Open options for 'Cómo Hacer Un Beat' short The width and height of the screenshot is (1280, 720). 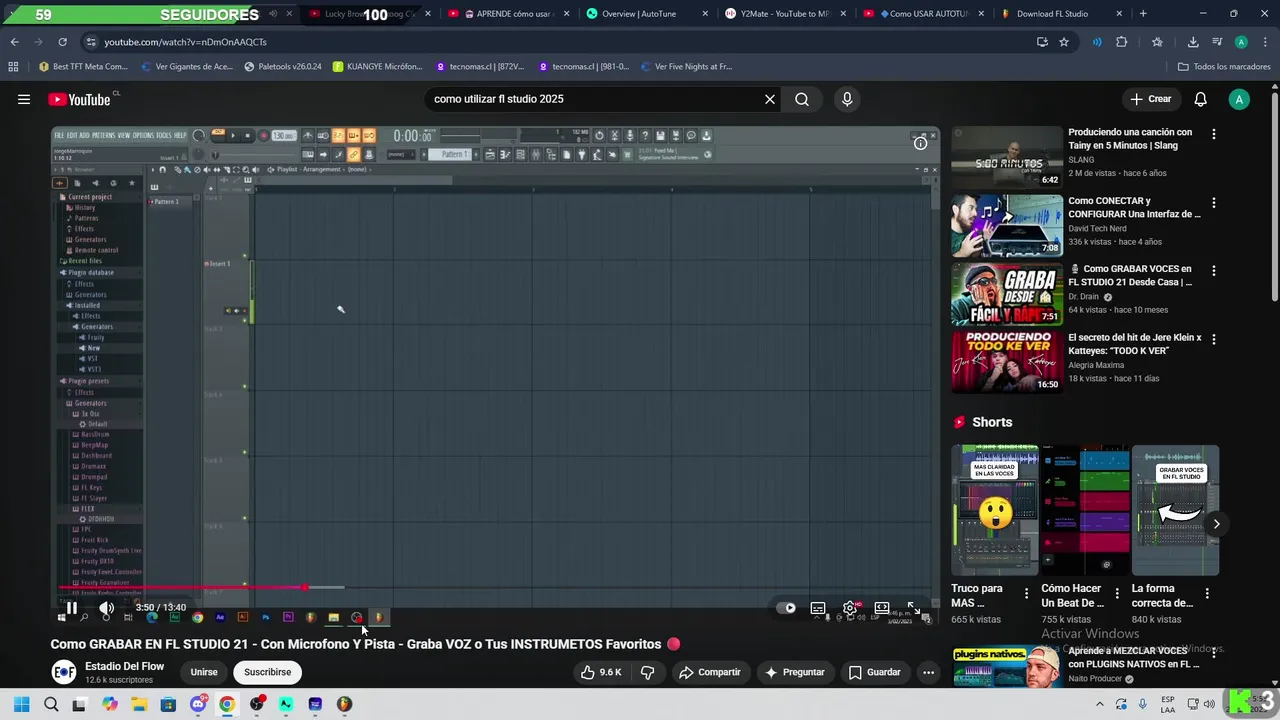click(x=1116, y=593)
